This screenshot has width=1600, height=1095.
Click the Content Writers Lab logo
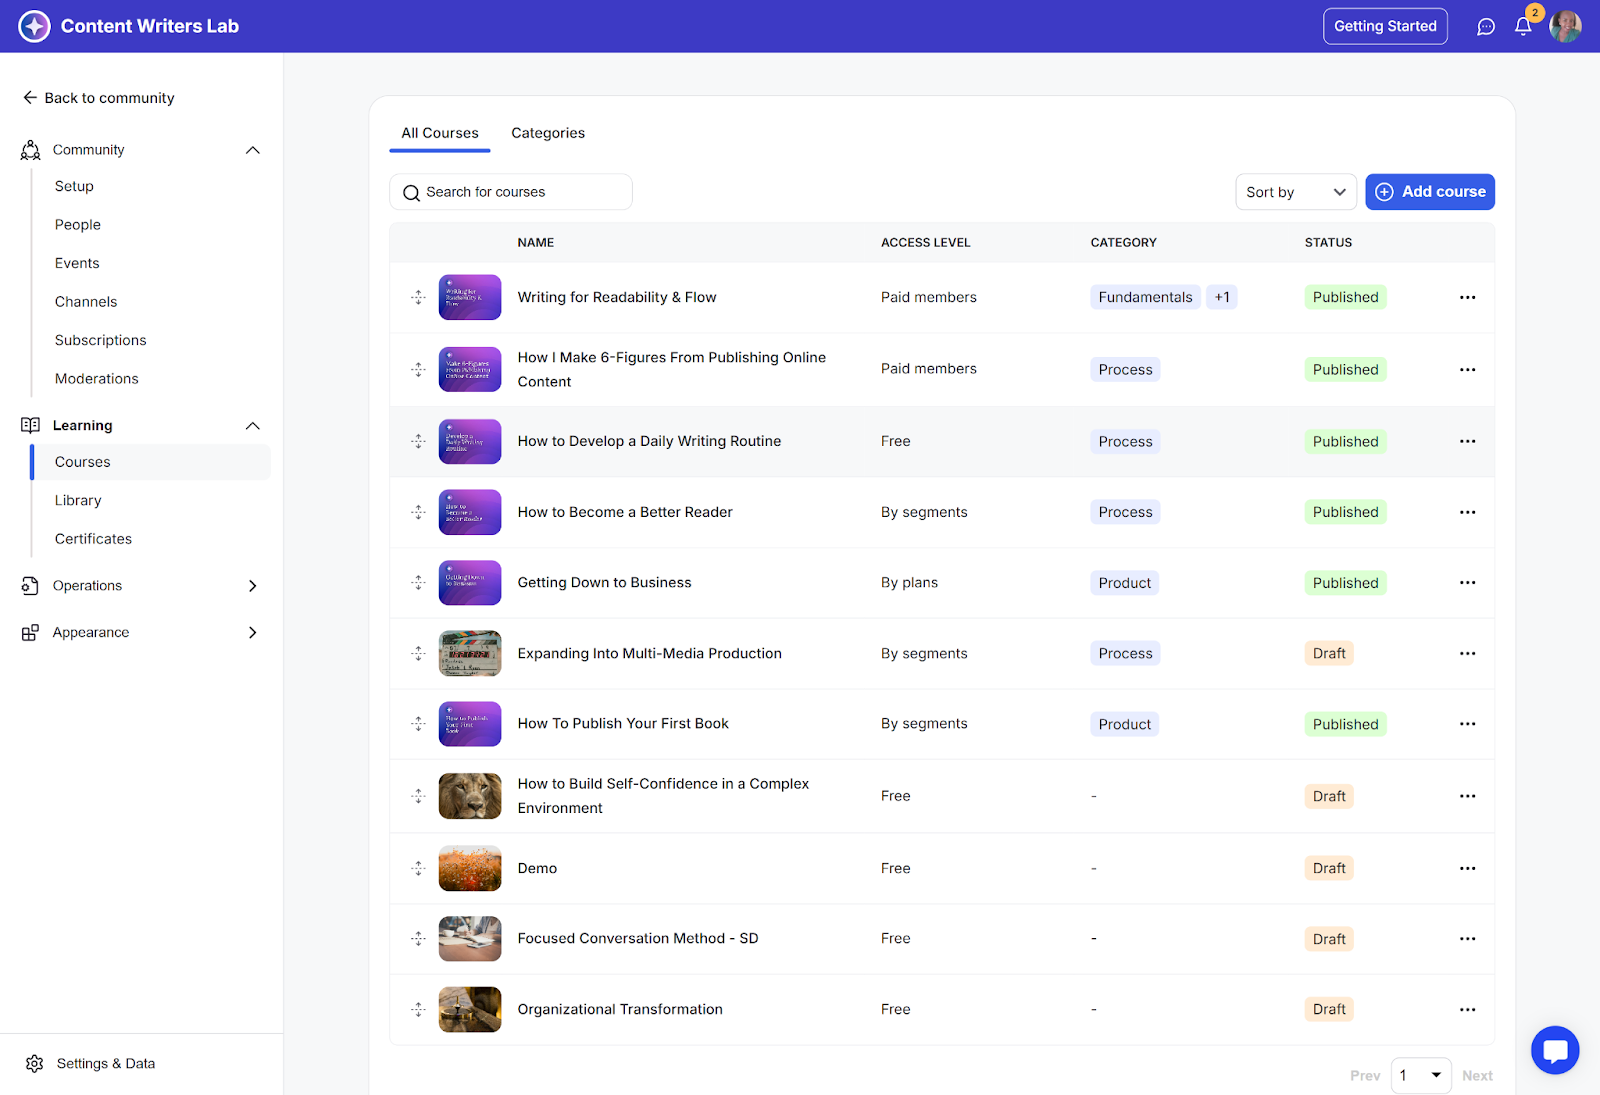(35, 26)
